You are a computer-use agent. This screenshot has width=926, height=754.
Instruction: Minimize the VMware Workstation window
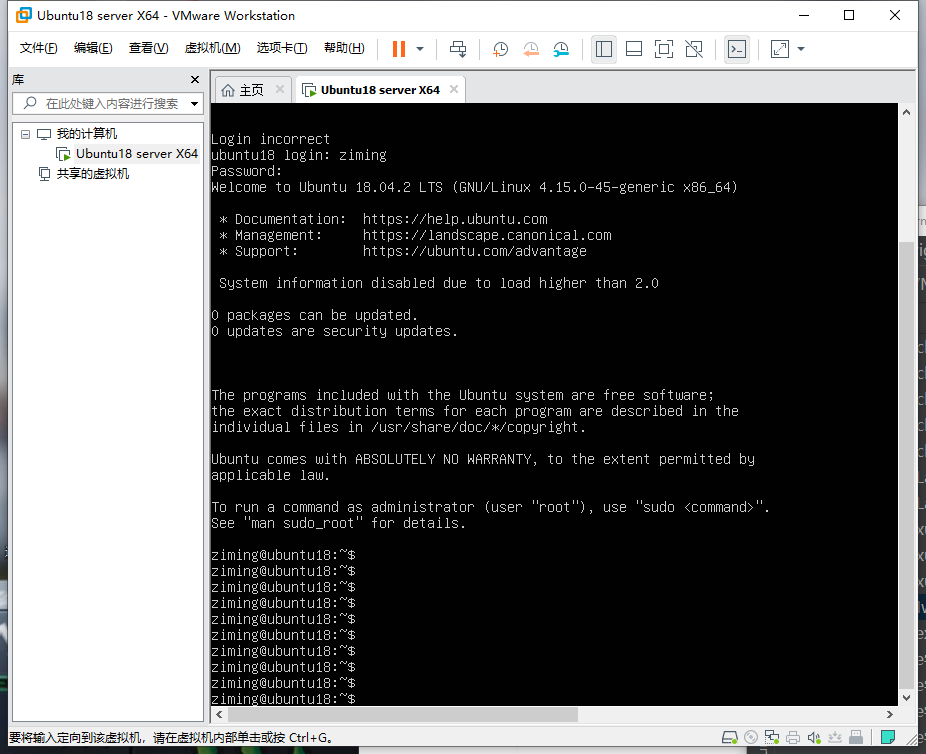(x=804, y=15)
